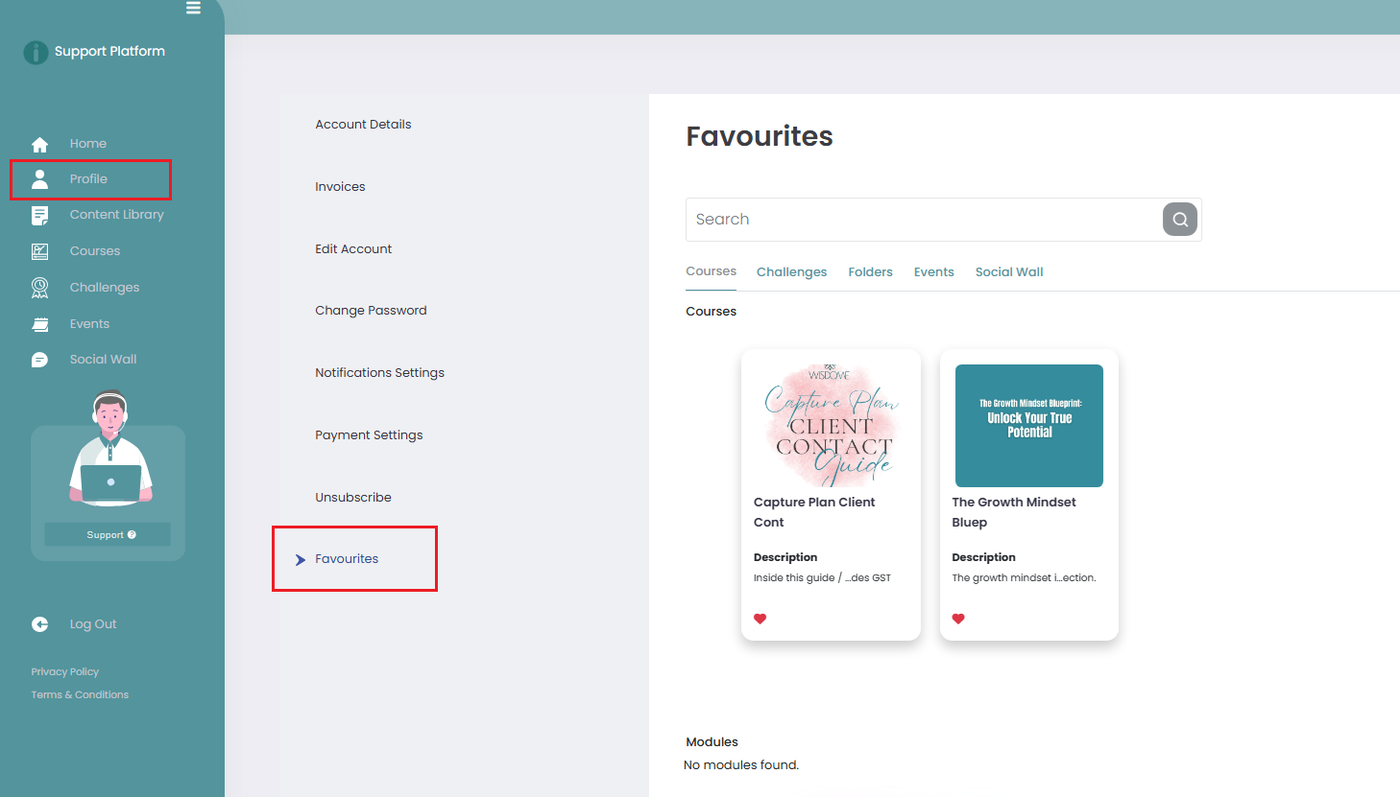Unfavourite The Growth Mindset course heart
This screenshot has height=797, width=1400.
coord(958,619)
